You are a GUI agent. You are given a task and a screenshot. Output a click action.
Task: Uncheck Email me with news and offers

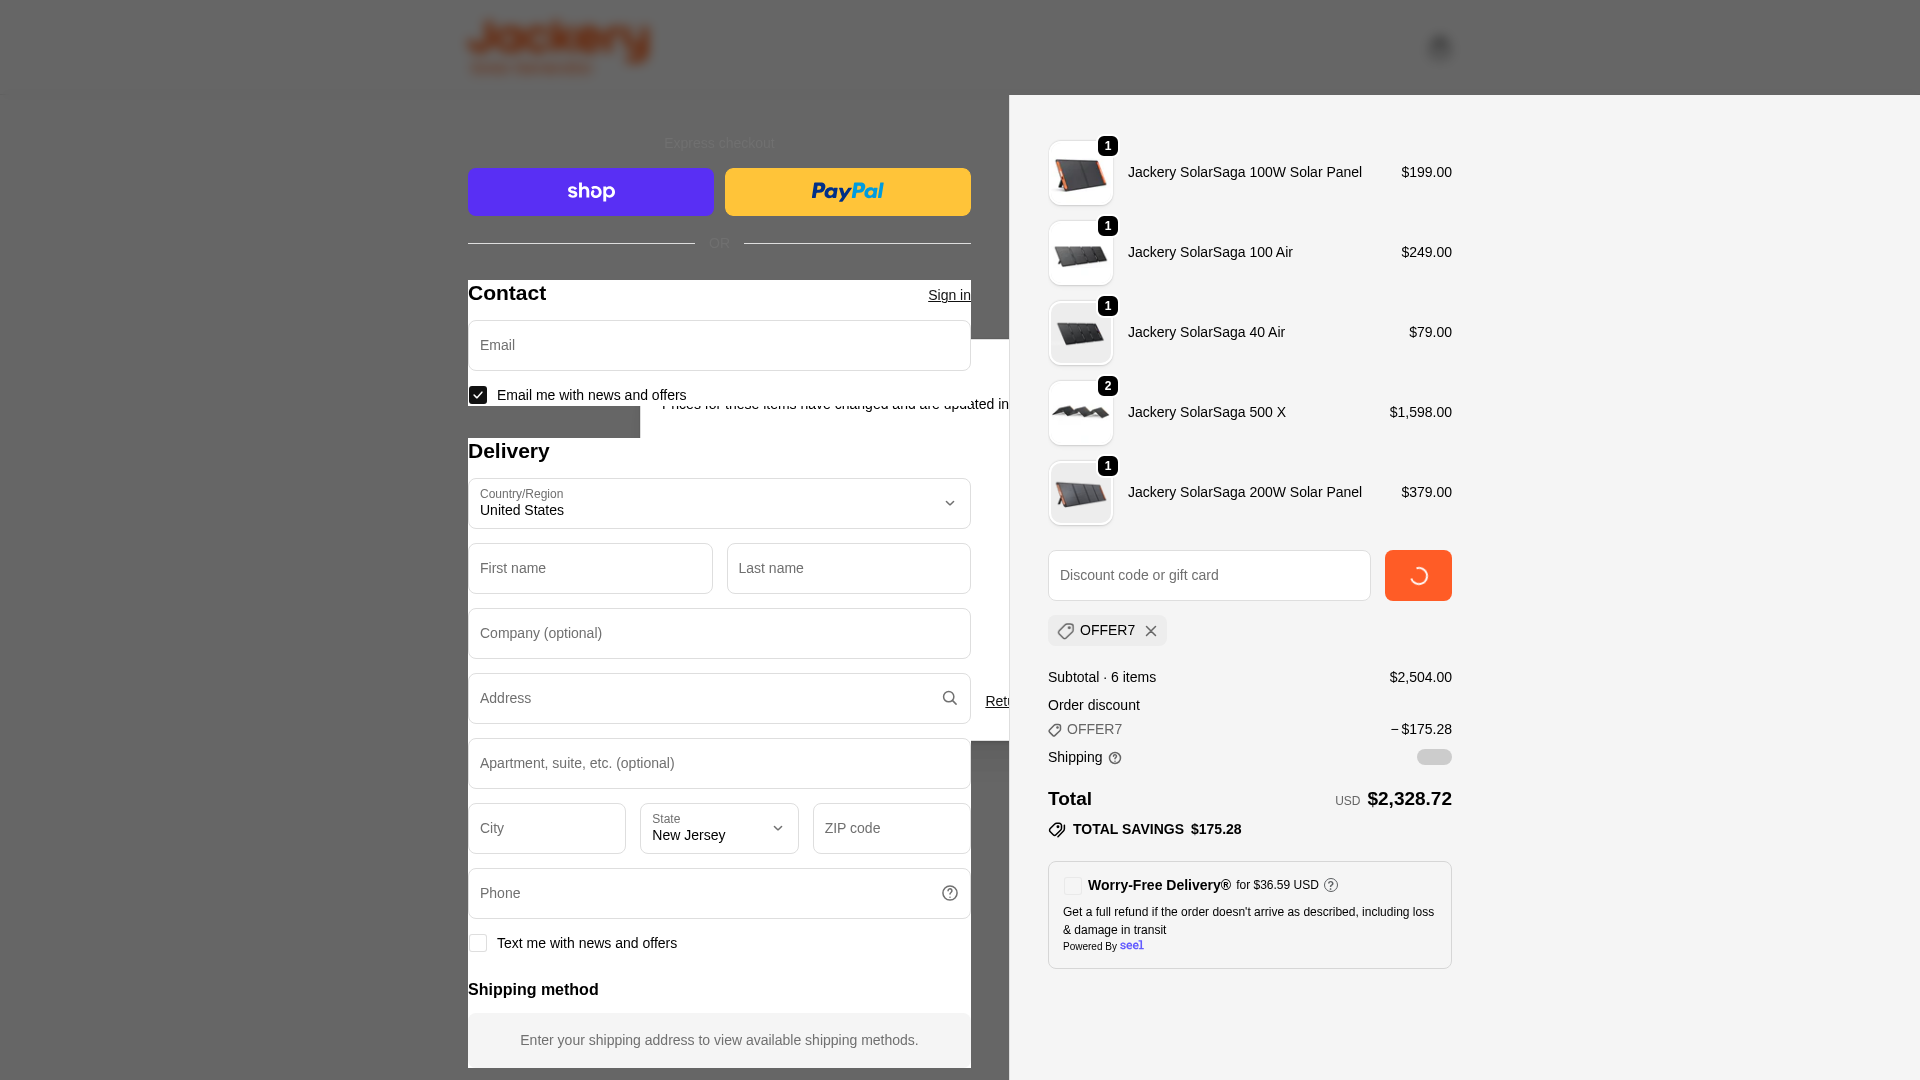(478, 395)
